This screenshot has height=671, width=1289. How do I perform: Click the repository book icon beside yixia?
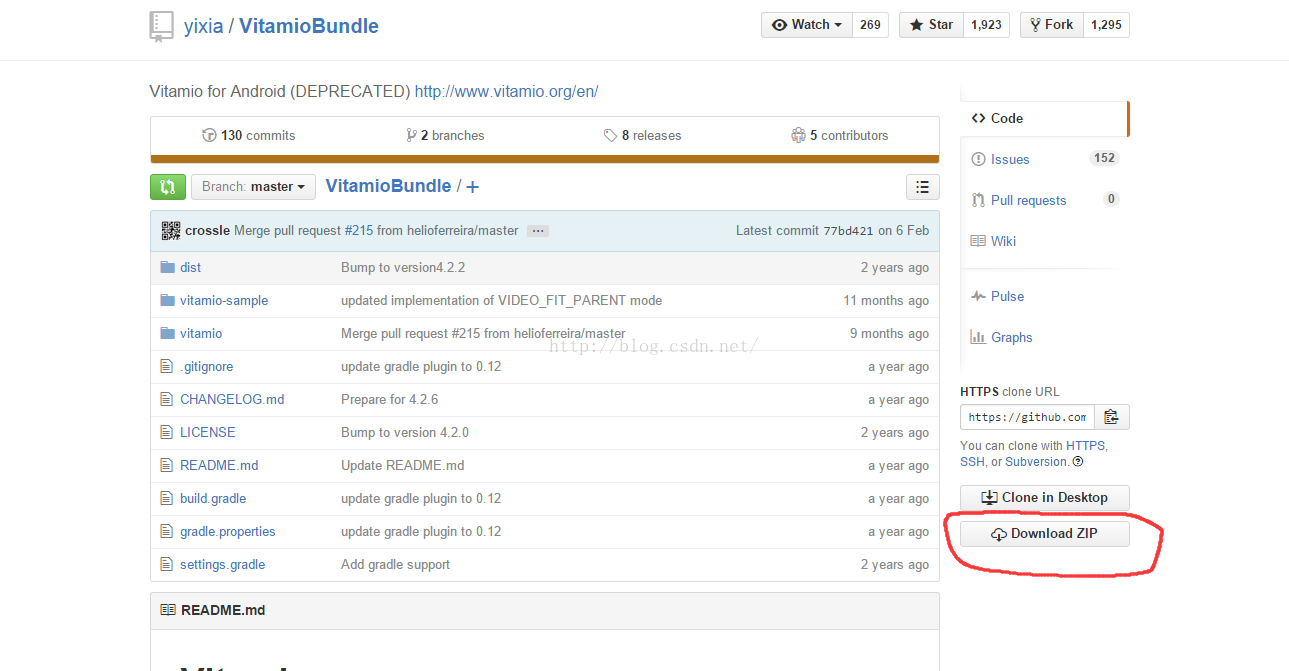point(161,26)
